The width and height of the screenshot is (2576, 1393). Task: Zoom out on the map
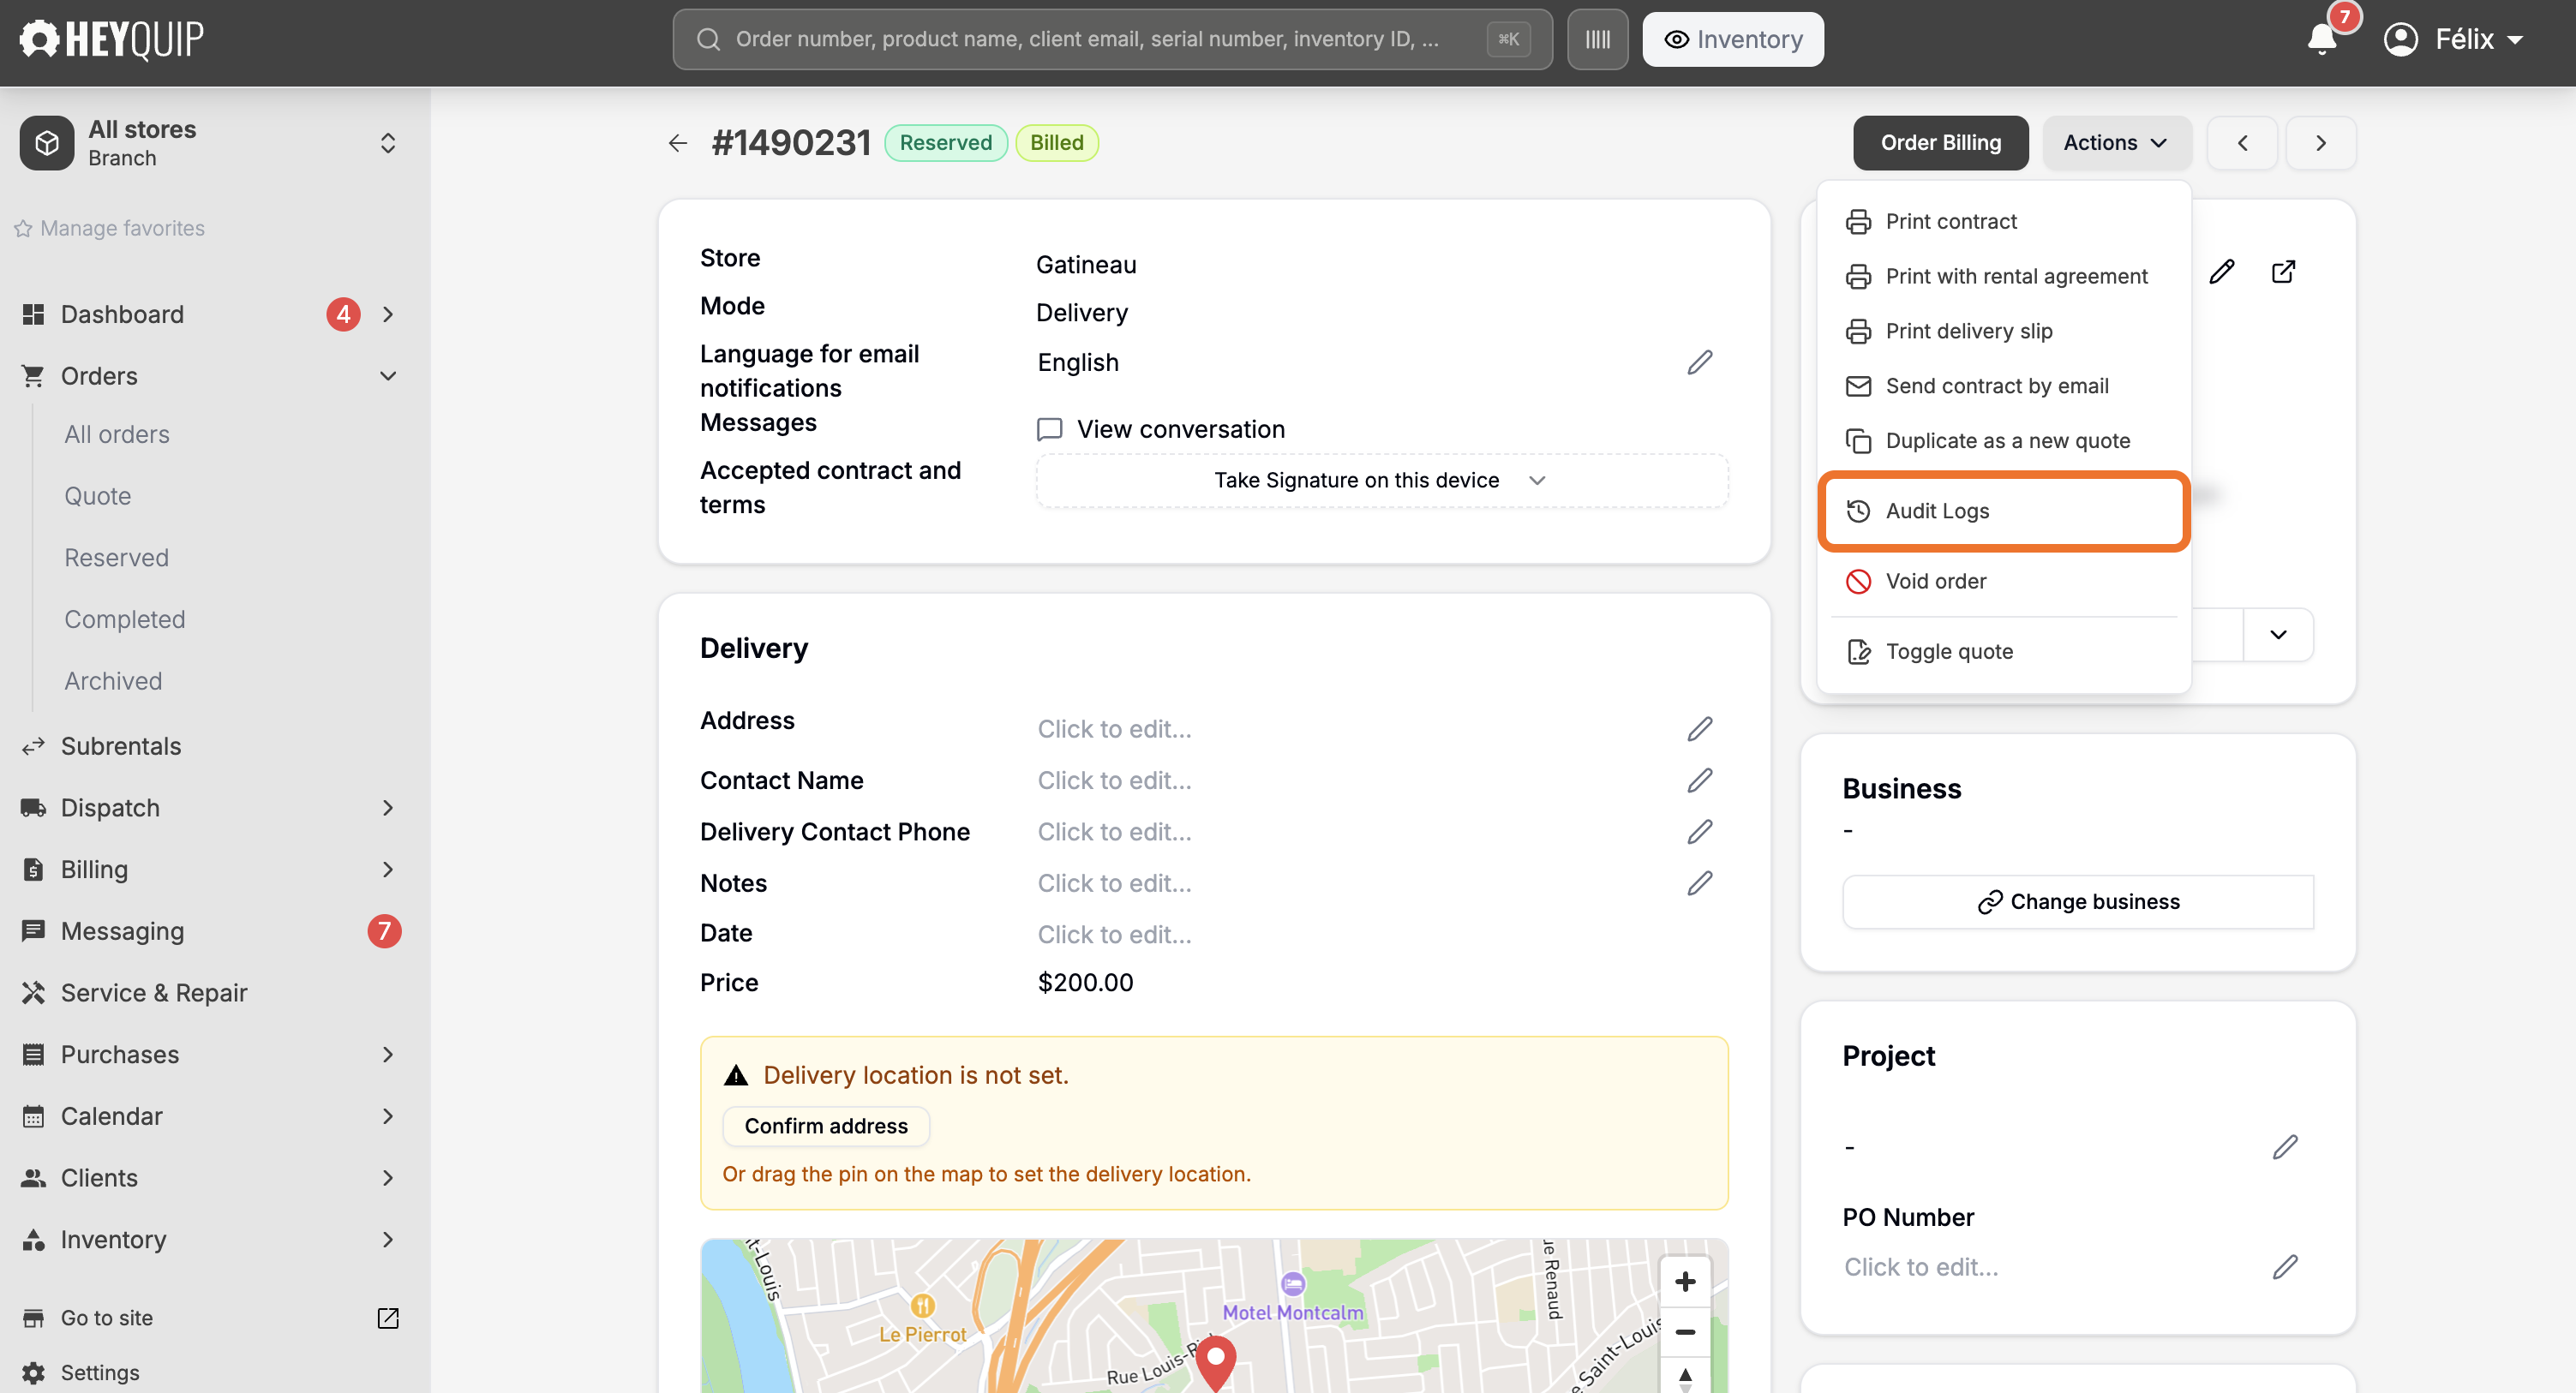coord(1685,1331)
